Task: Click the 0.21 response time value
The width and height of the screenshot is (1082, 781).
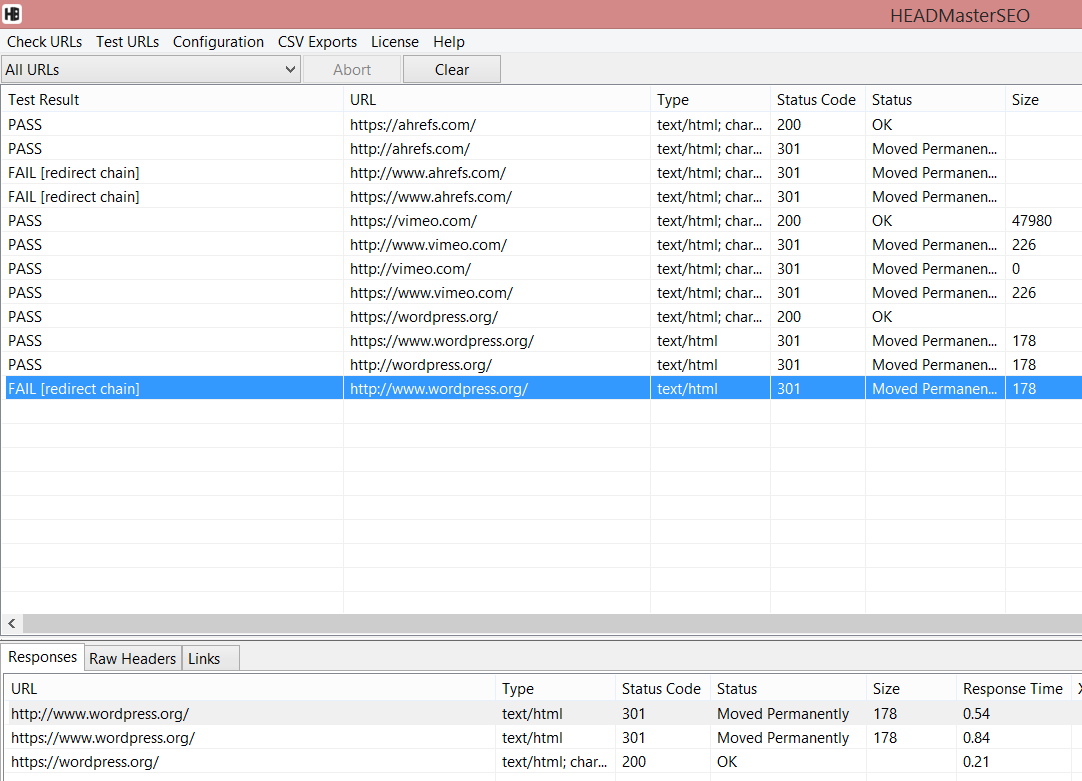Action: [976, 762]
